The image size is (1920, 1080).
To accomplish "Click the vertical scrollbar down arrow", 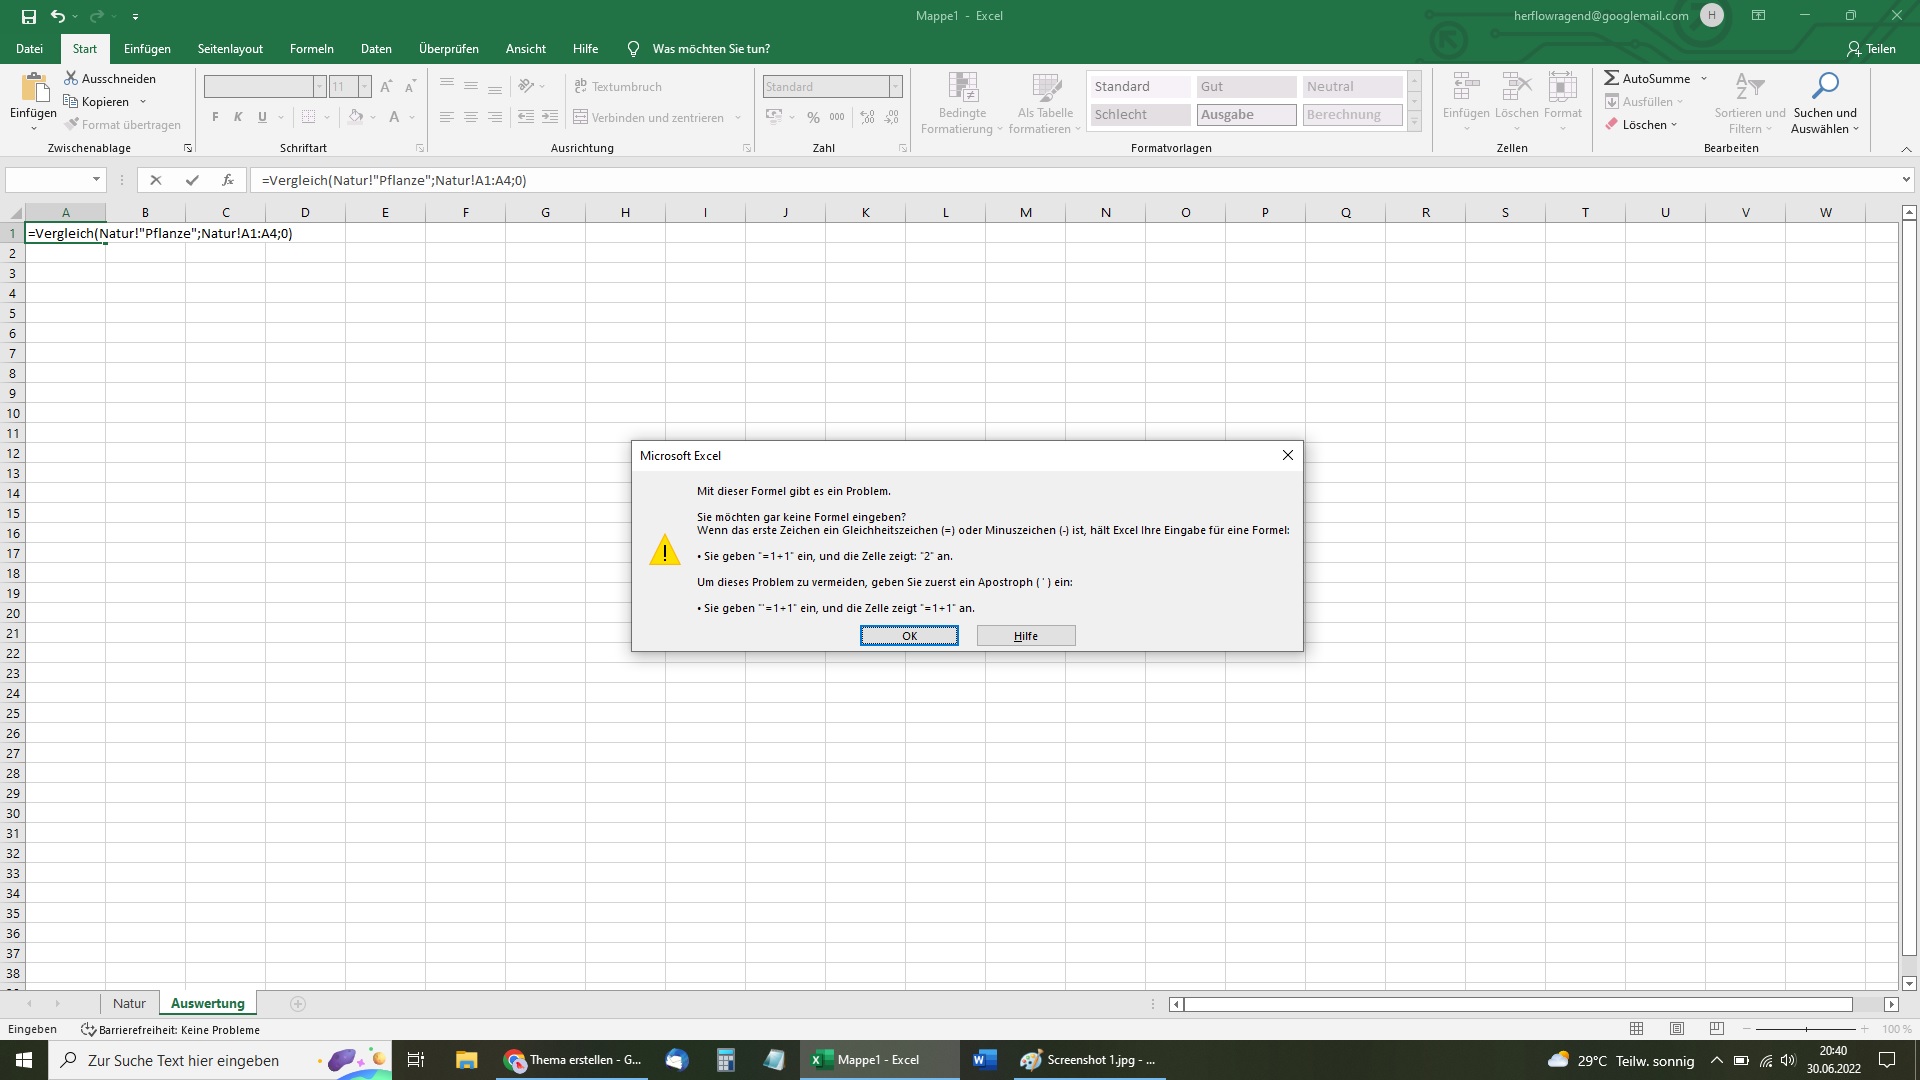I will point(1909,983).
